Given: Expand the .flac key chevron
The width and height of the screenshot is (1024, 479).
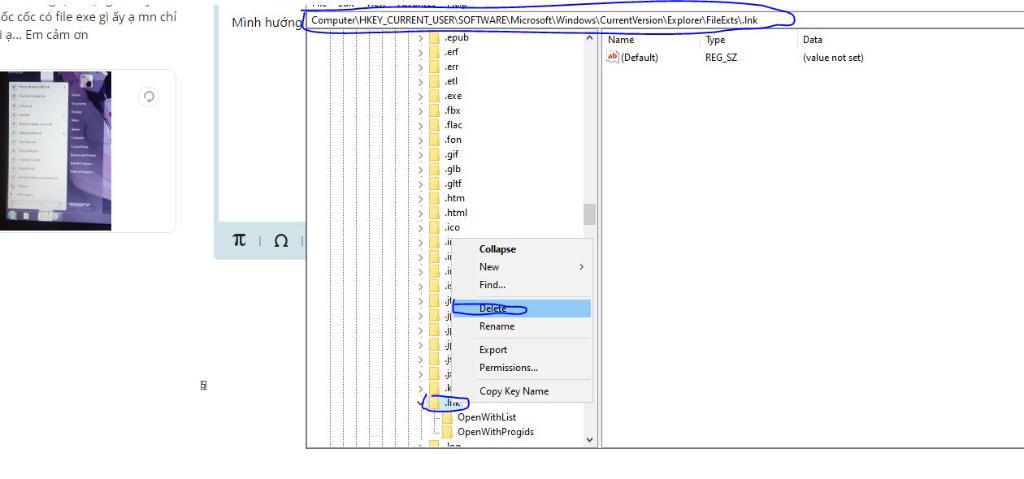Looking at the screenshot, I should [421, 125].
